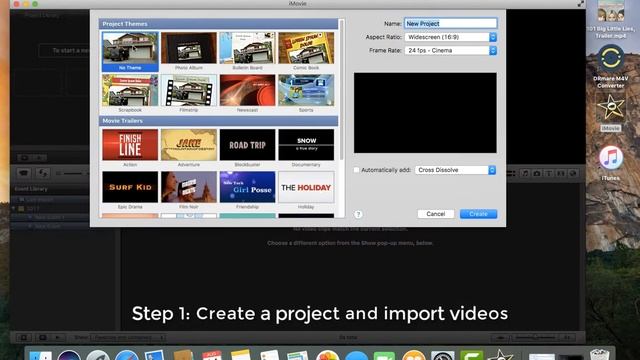Screen dimensions: 640x360
Task: Click the theme list scrollbar
Action: pyautogui.click(x=342, y=90)
